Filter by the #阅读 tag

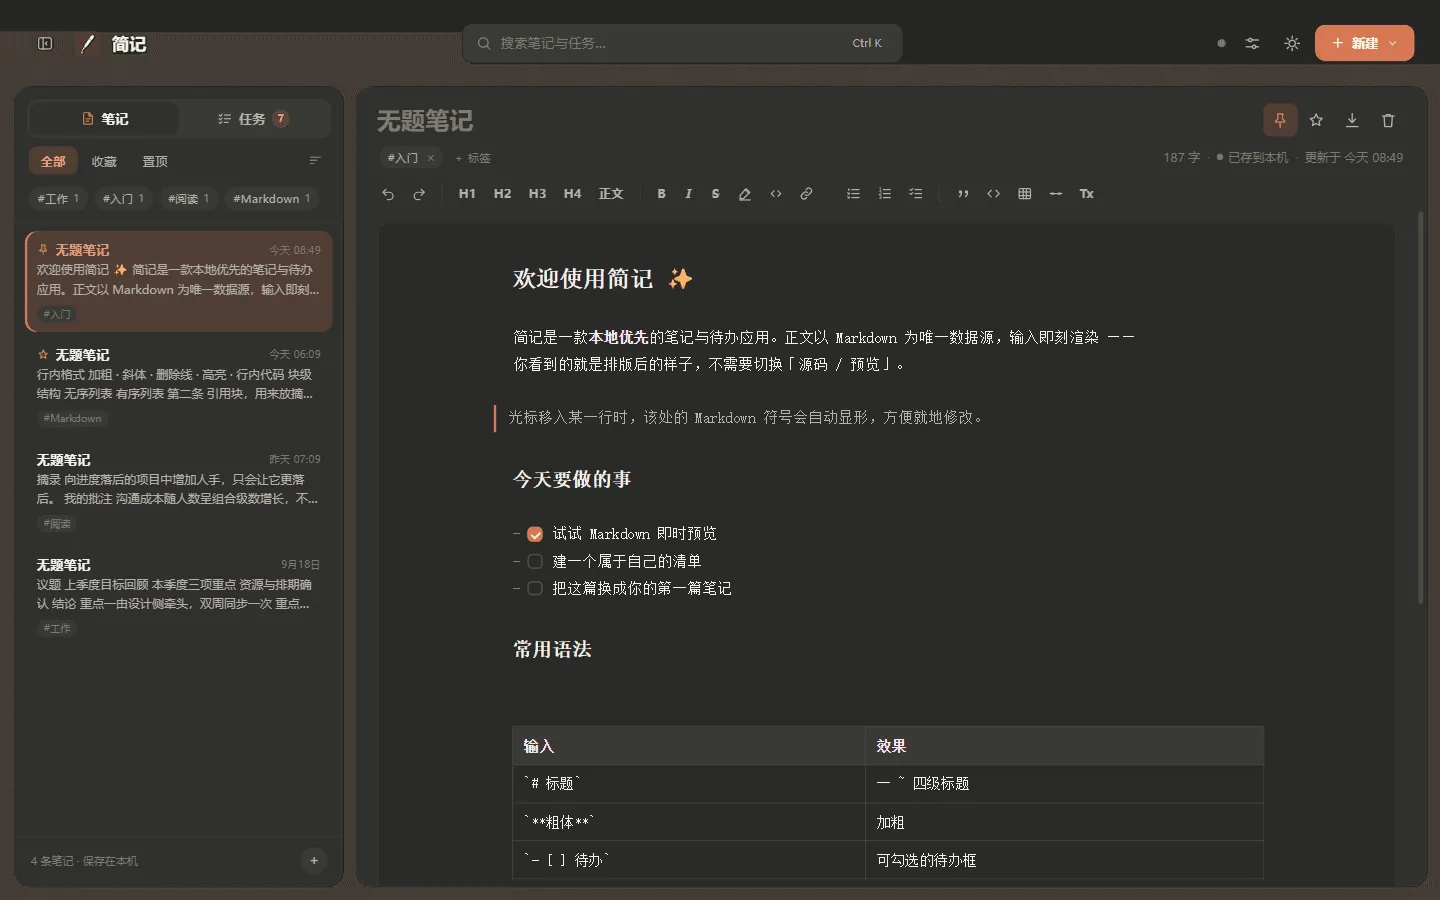[188, 198]
